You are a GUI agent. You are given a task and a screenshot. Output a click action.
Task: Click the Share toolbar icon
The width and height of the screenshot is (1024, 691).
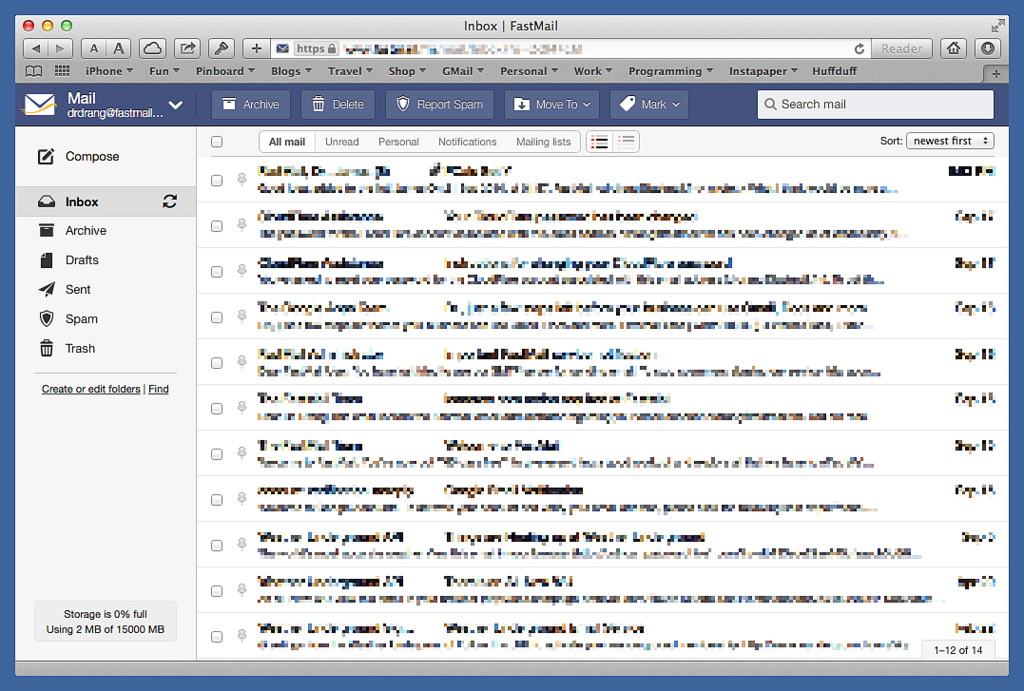coord(187,48)
